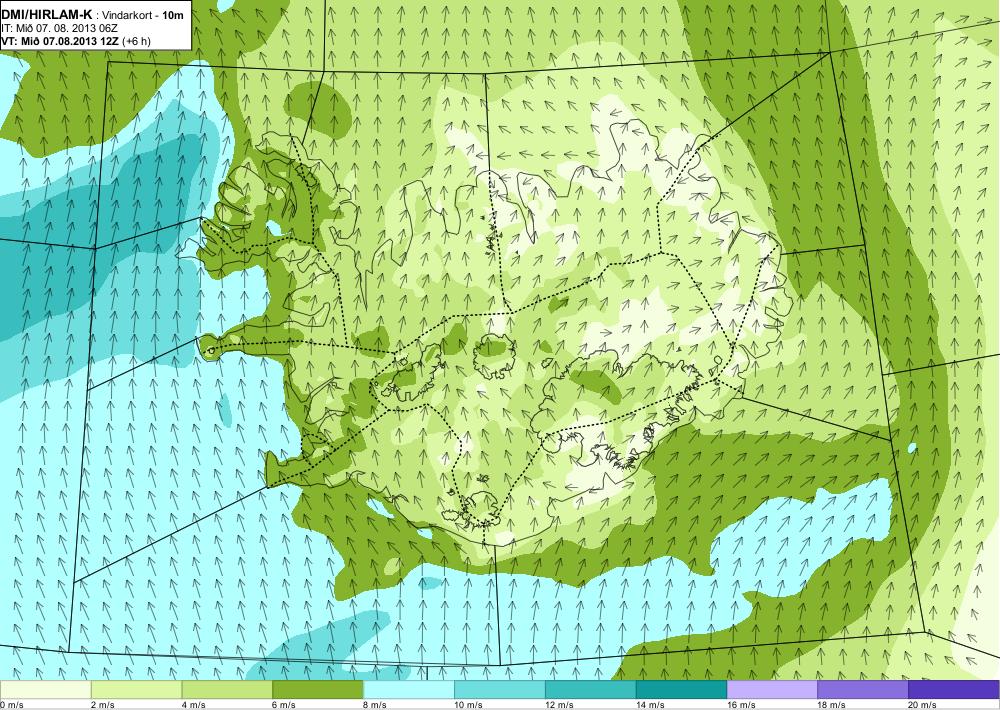Click the 12–14 m/s teal legend swatch
The width and height of the screenshot is (1000, 710).
(x=591, y=690)
